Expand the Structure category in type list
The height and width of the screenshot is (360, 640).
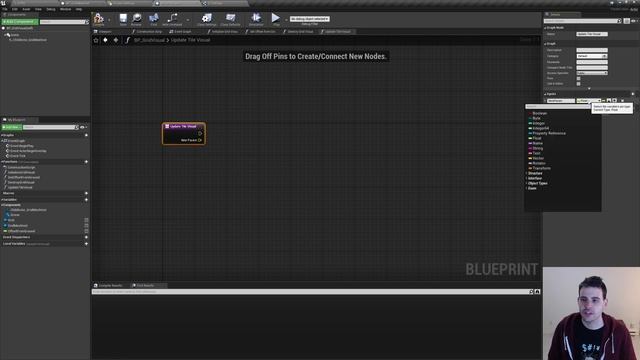click(534, 173)
